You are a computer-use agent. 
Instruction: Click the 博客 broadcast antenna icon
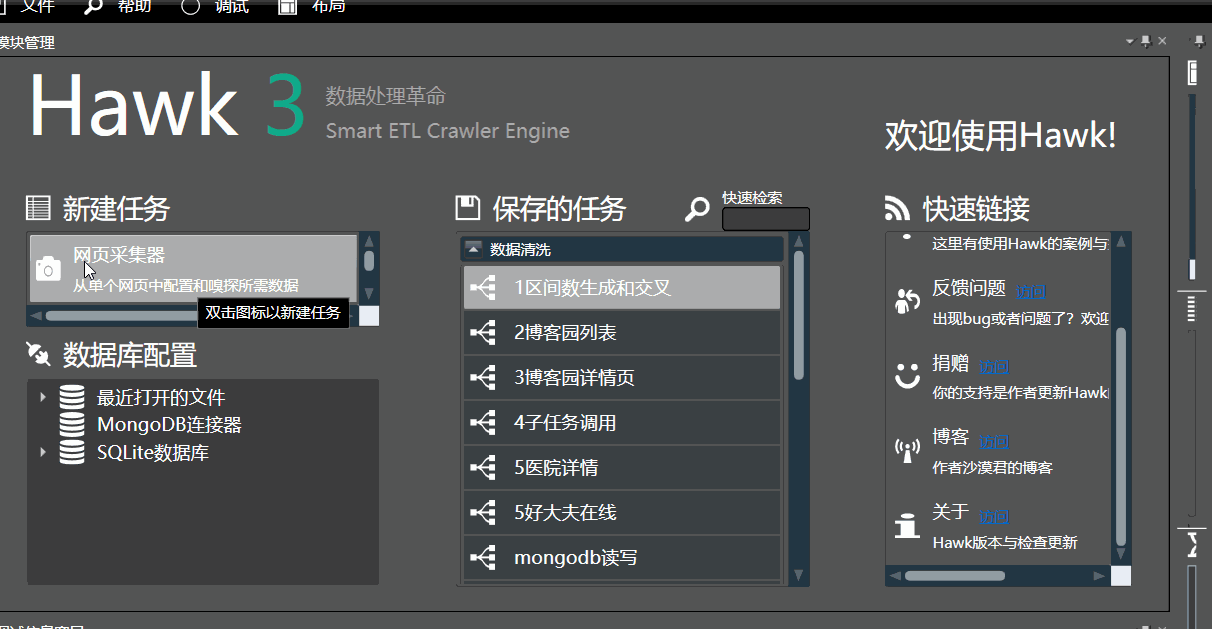point(907,450)
